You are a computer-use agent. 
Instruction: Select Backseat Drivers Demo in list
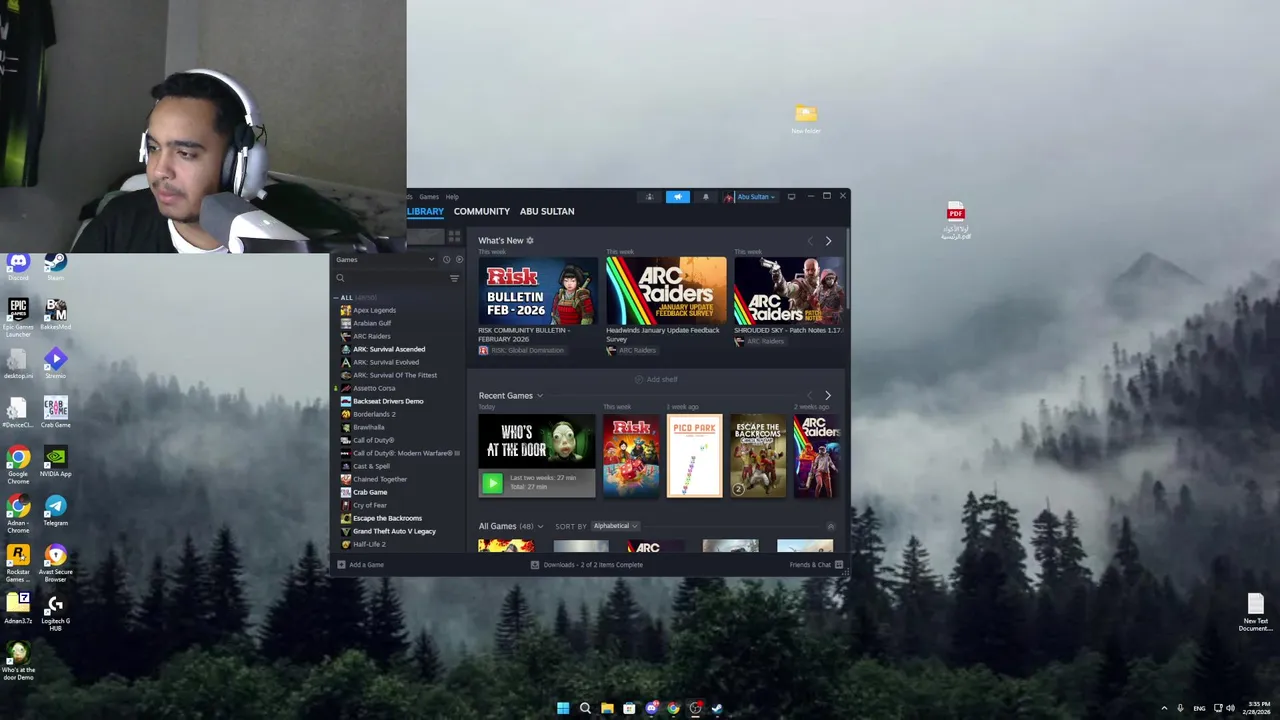click(x=388, y=401)
